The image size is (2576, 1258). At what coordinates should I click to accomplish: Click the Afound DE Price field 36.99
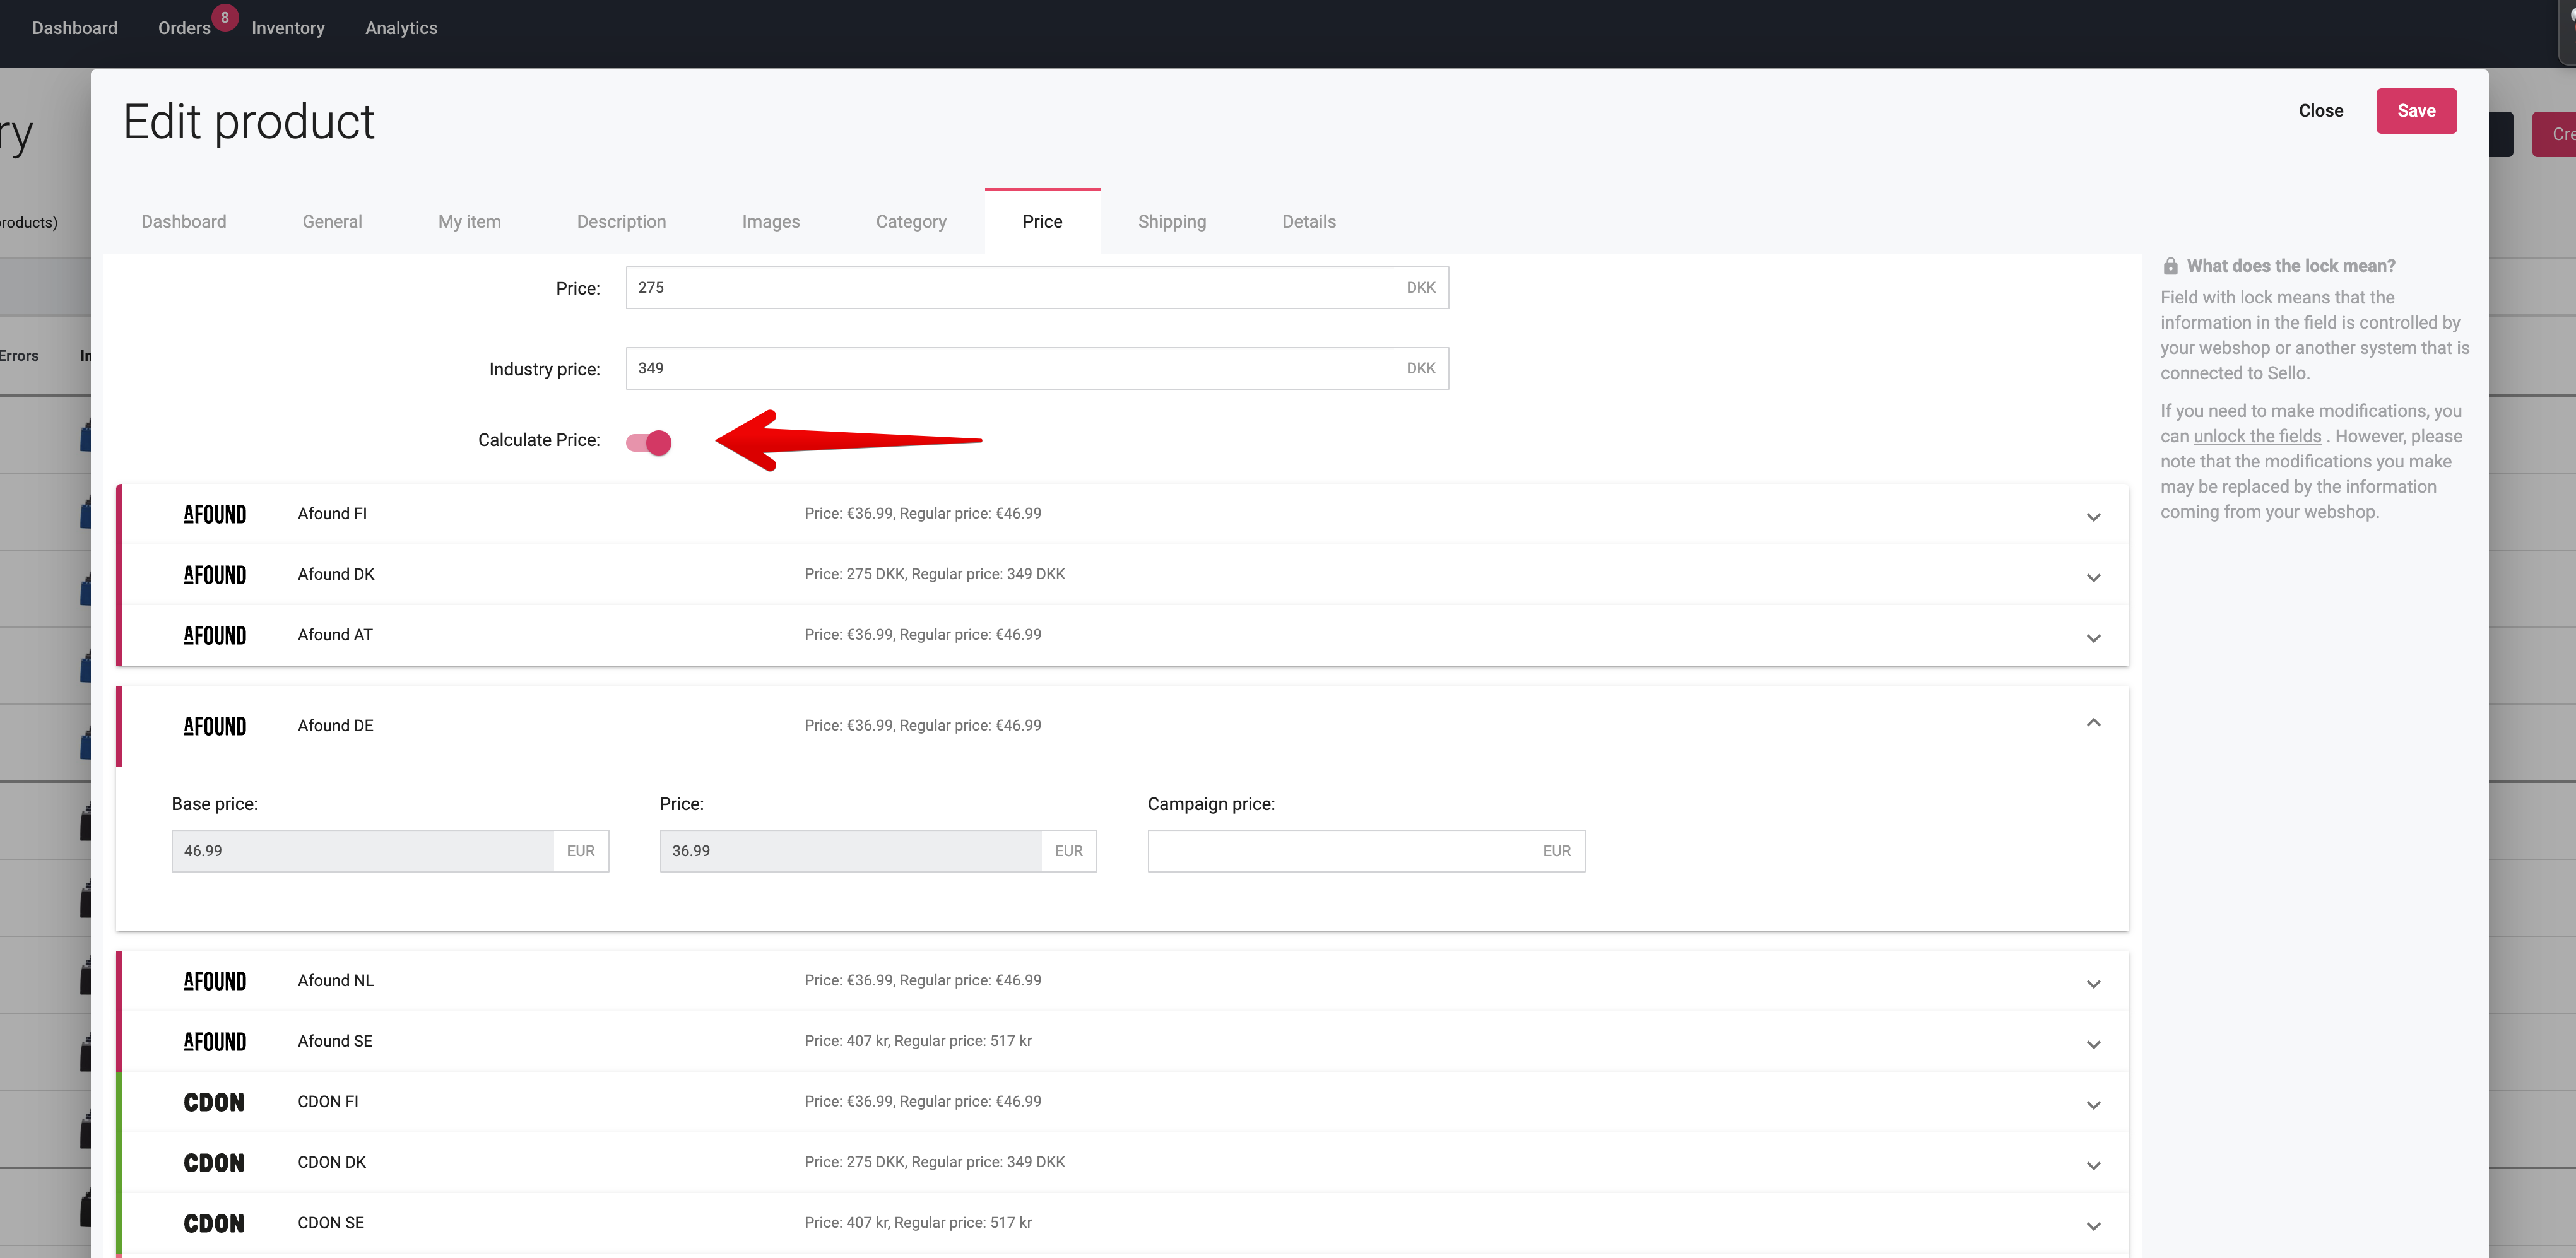point(878,851)
